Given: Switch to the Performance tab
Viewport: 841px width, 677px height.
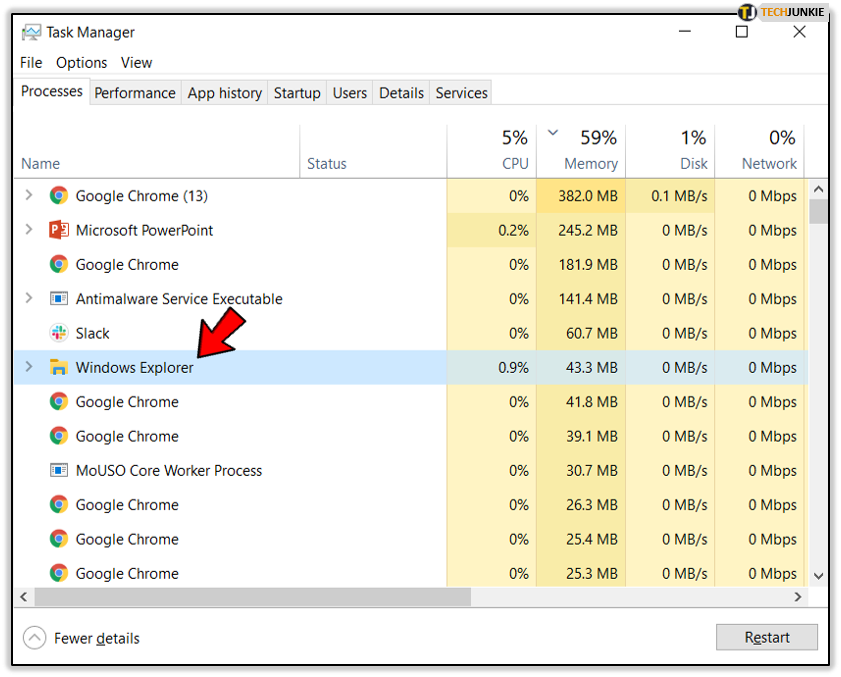Looking at the screenshot, I should click(135, 93).
